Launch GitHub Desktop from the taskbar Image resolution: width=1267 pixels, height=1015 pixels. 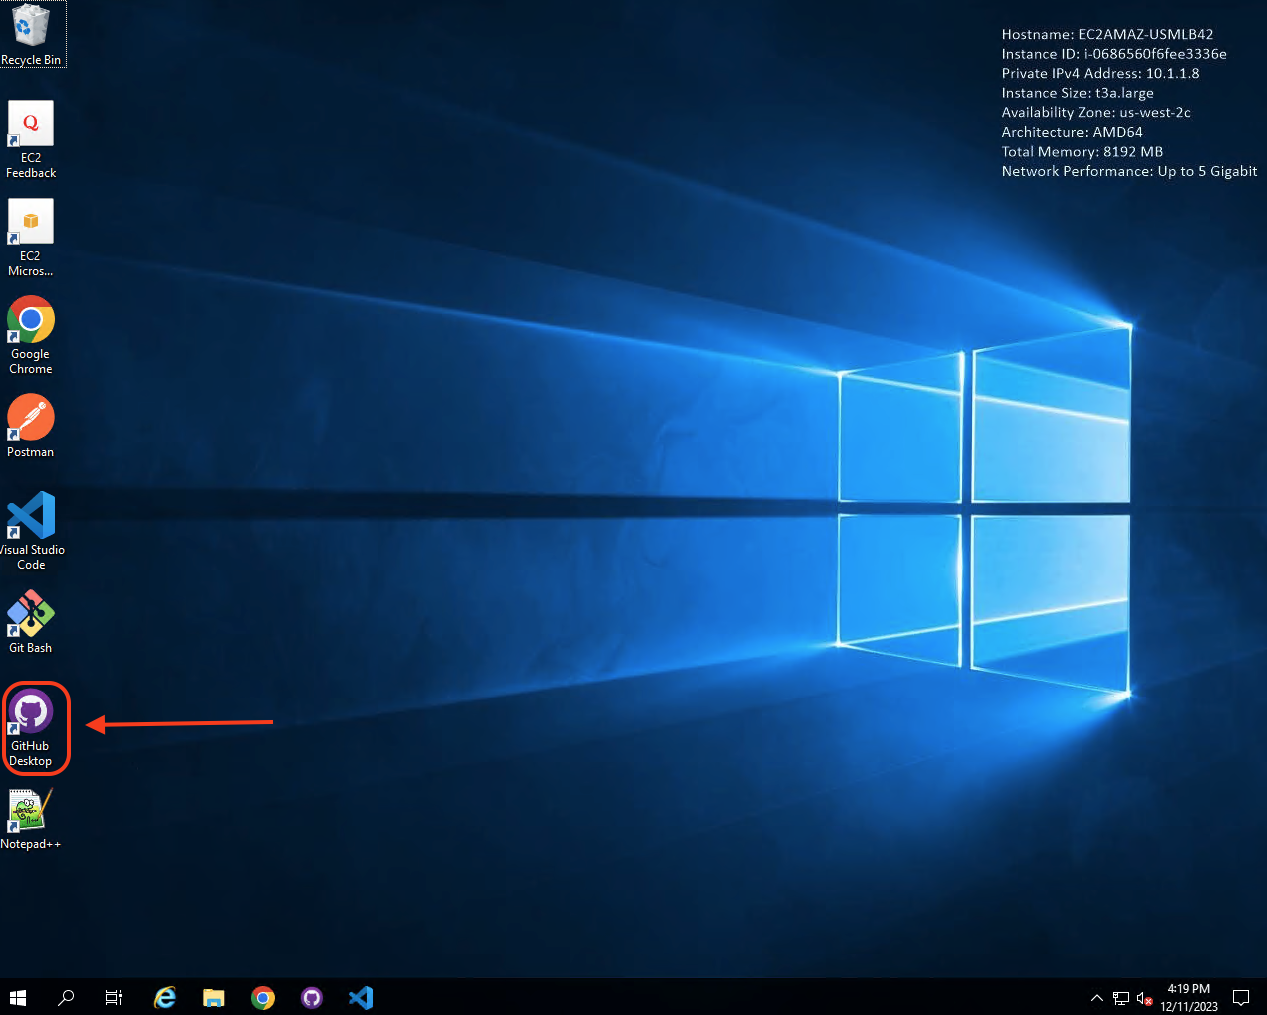click(312, 997)
